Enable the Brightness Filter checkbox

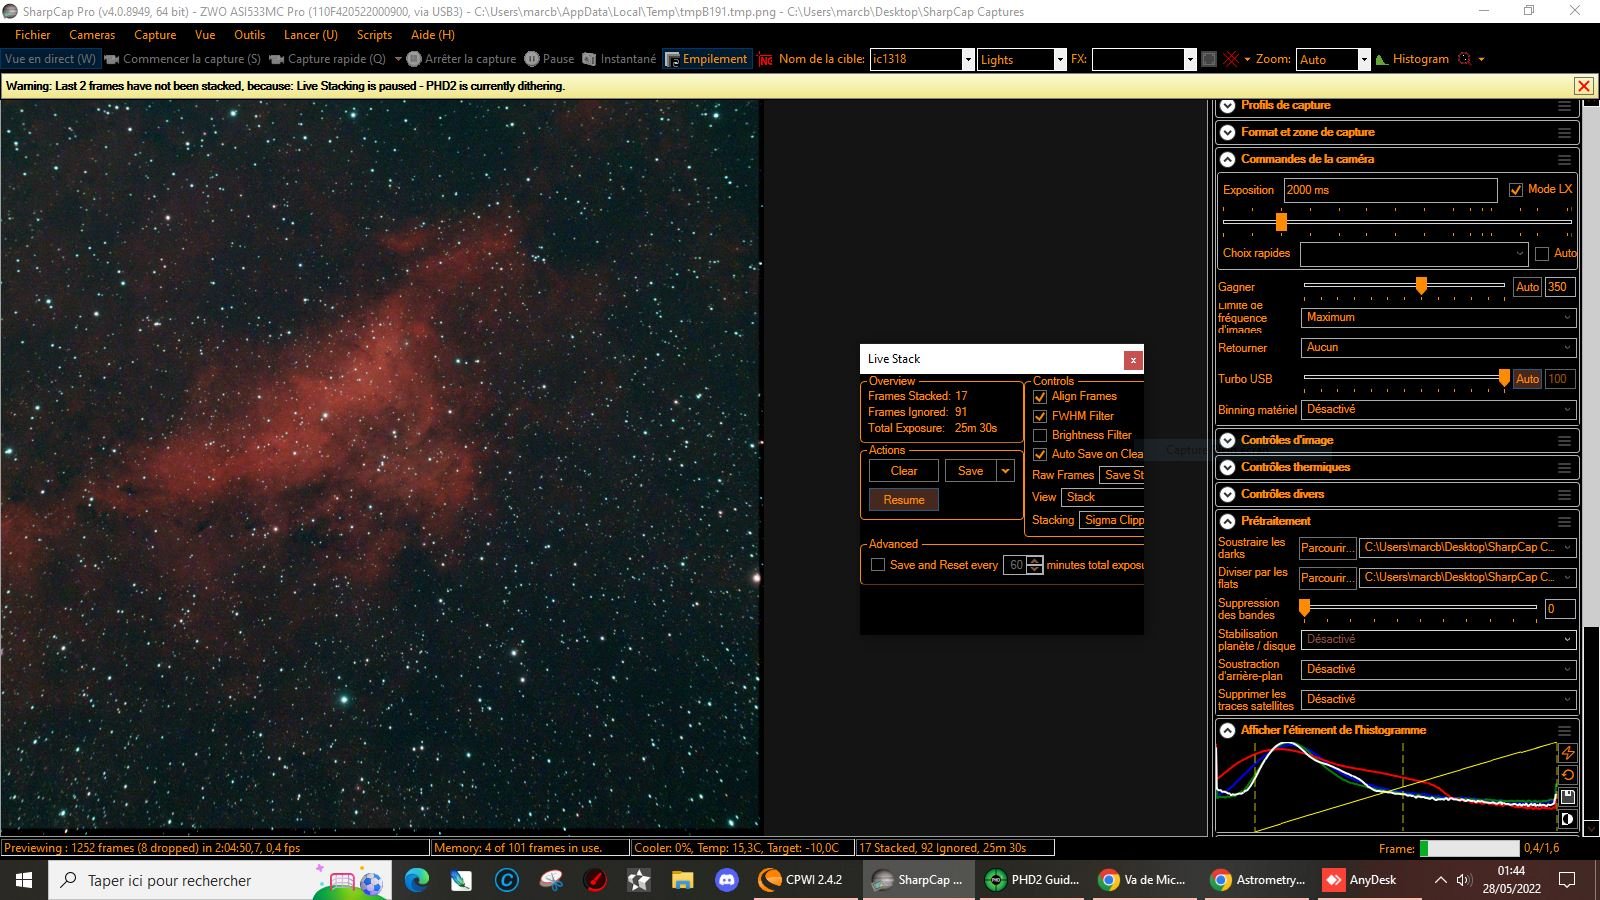[1040, 435]
